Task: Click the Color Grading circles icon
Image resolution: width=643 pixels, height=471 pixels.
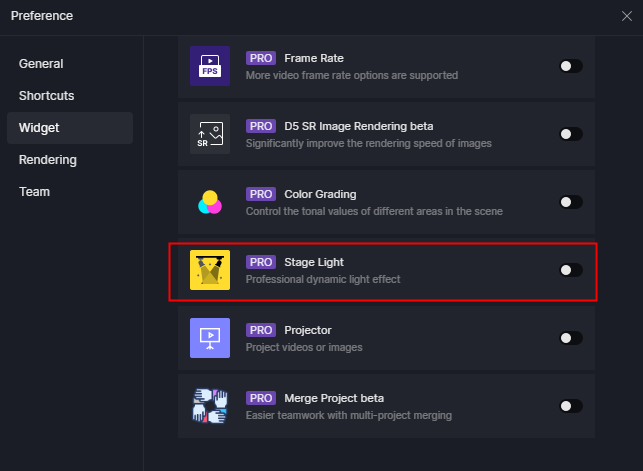Action: pyautogui.click(x=210, y=202)
